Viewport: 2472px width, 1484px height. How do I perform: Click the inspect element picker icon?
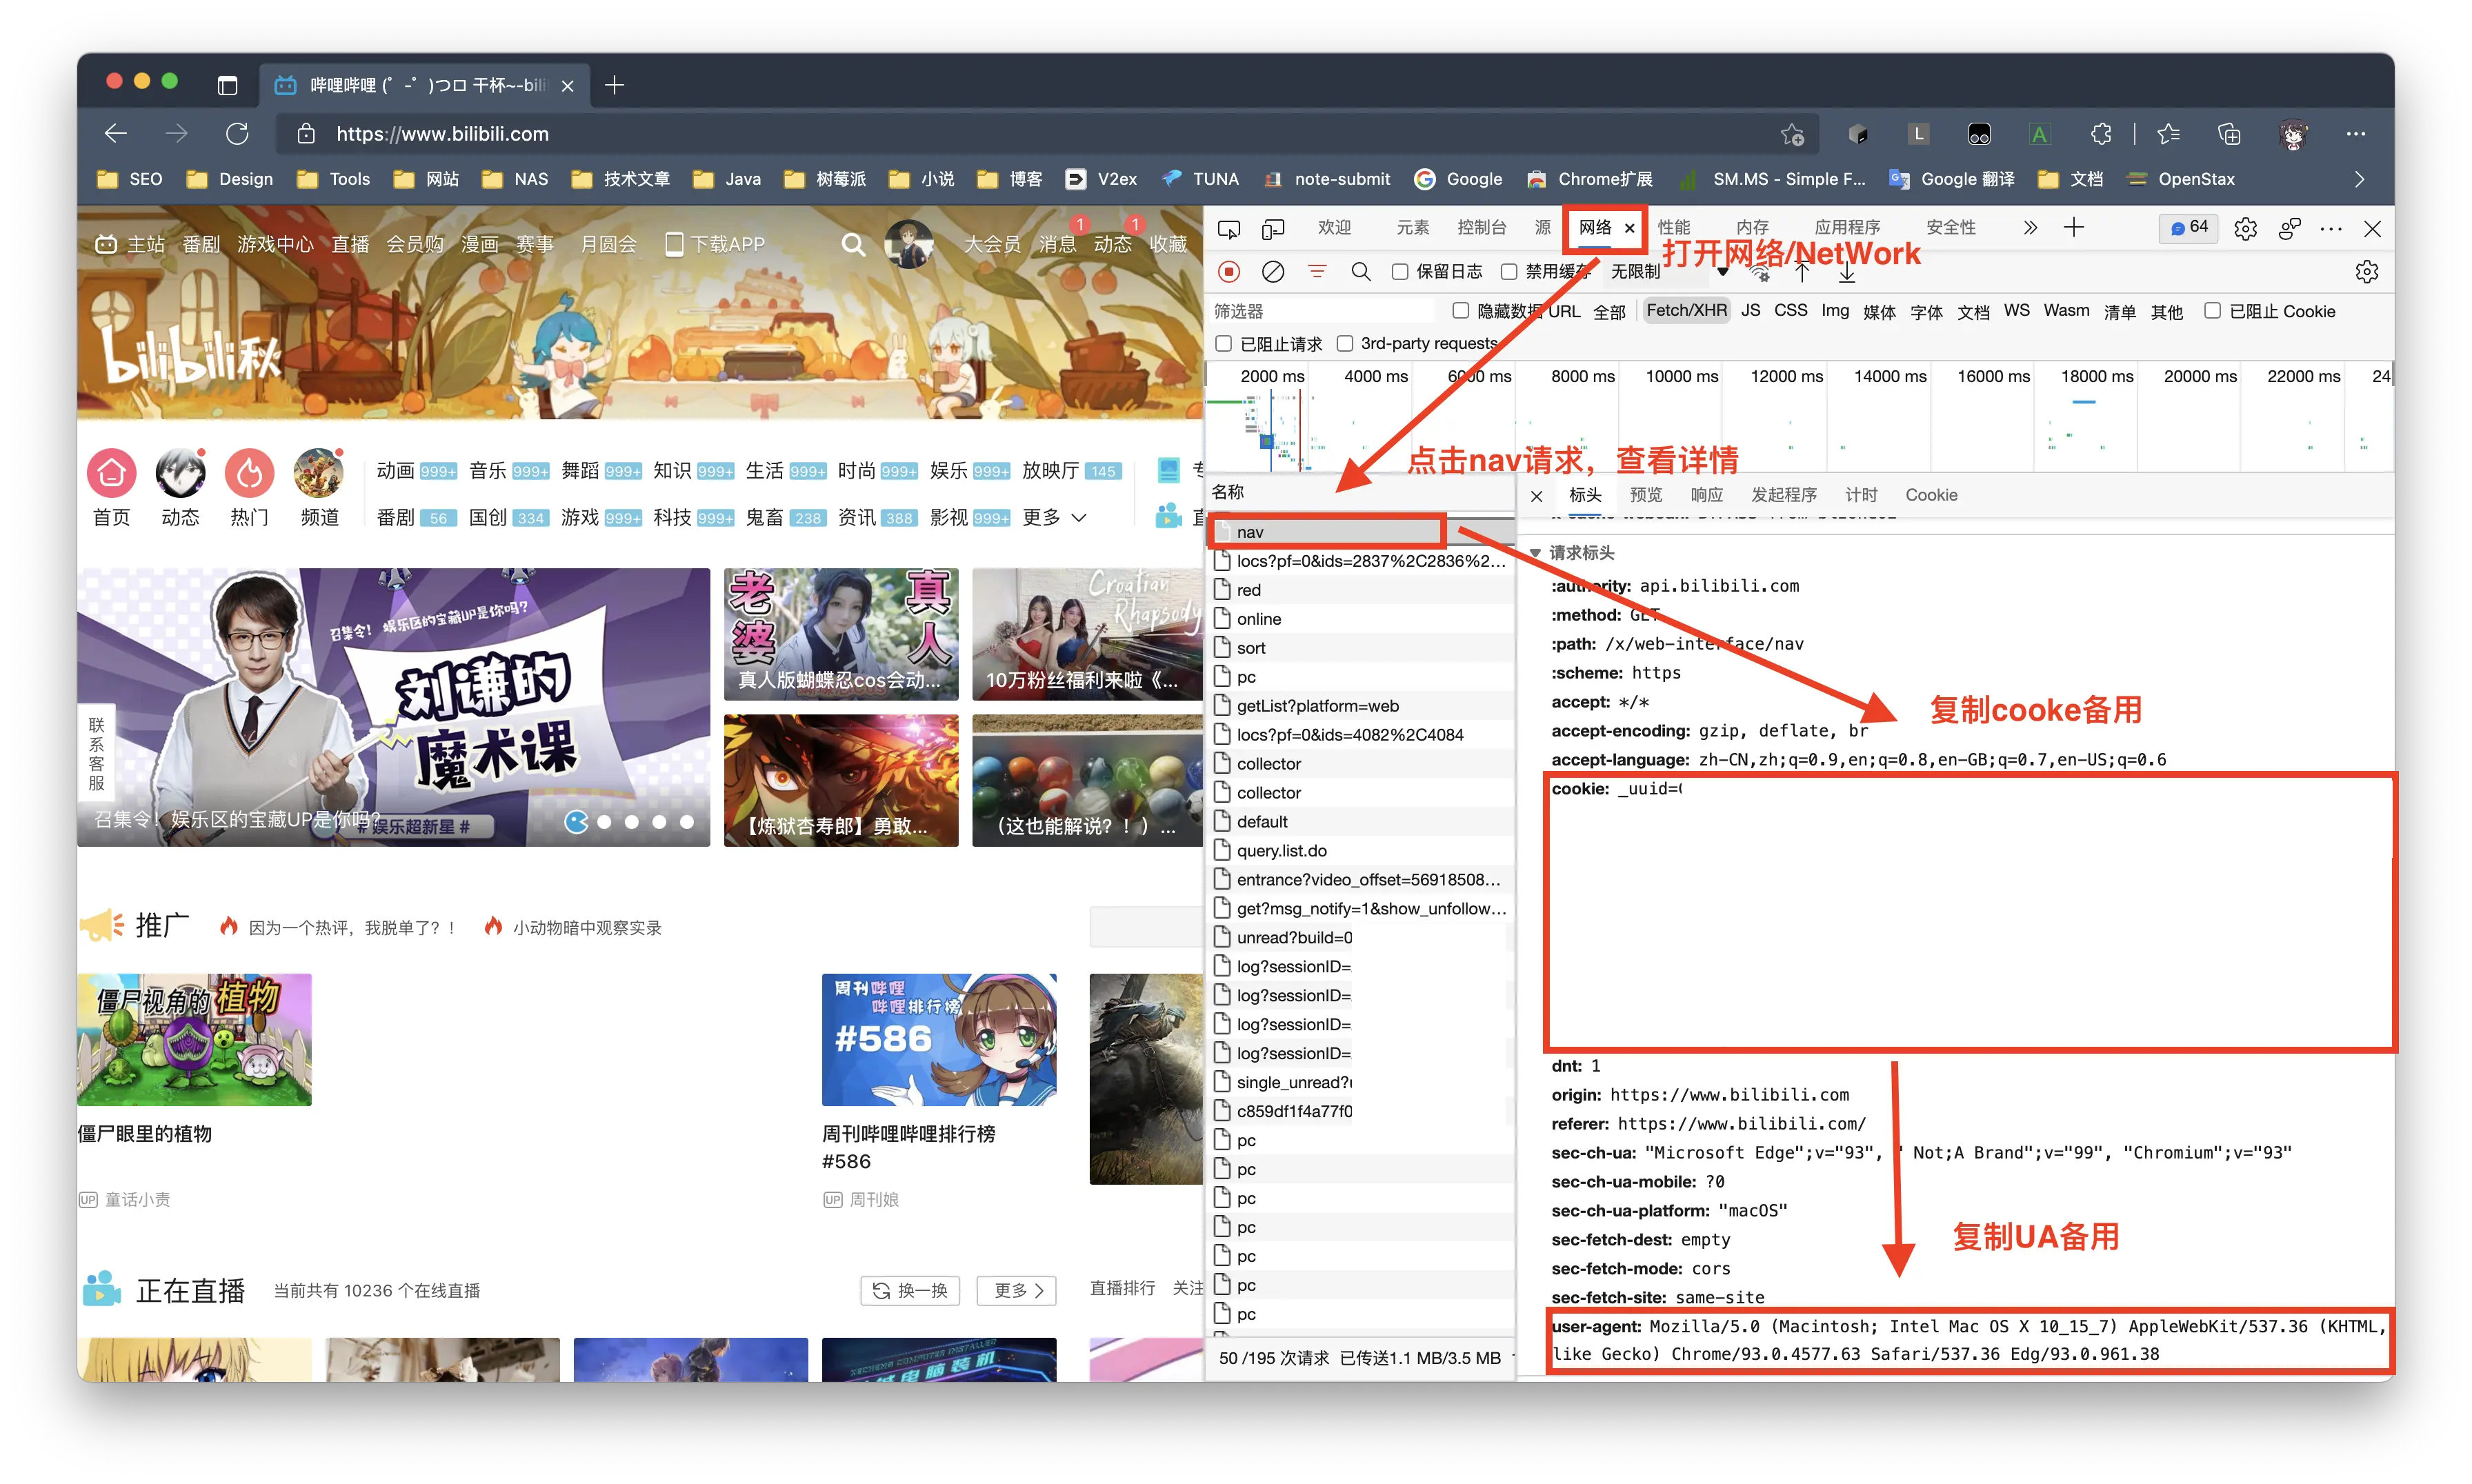[1228, 229]
